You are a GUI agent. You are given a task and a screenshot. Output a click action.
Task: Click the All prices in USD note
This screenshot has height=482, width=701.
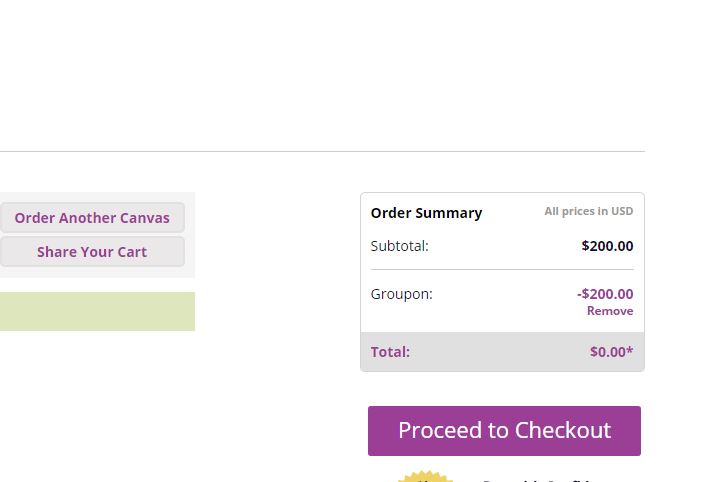tap(588, 211)
